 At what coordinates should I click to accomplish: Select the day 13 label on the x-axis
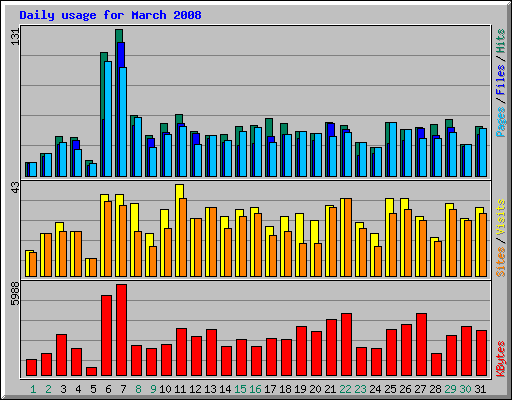[210, 389]
